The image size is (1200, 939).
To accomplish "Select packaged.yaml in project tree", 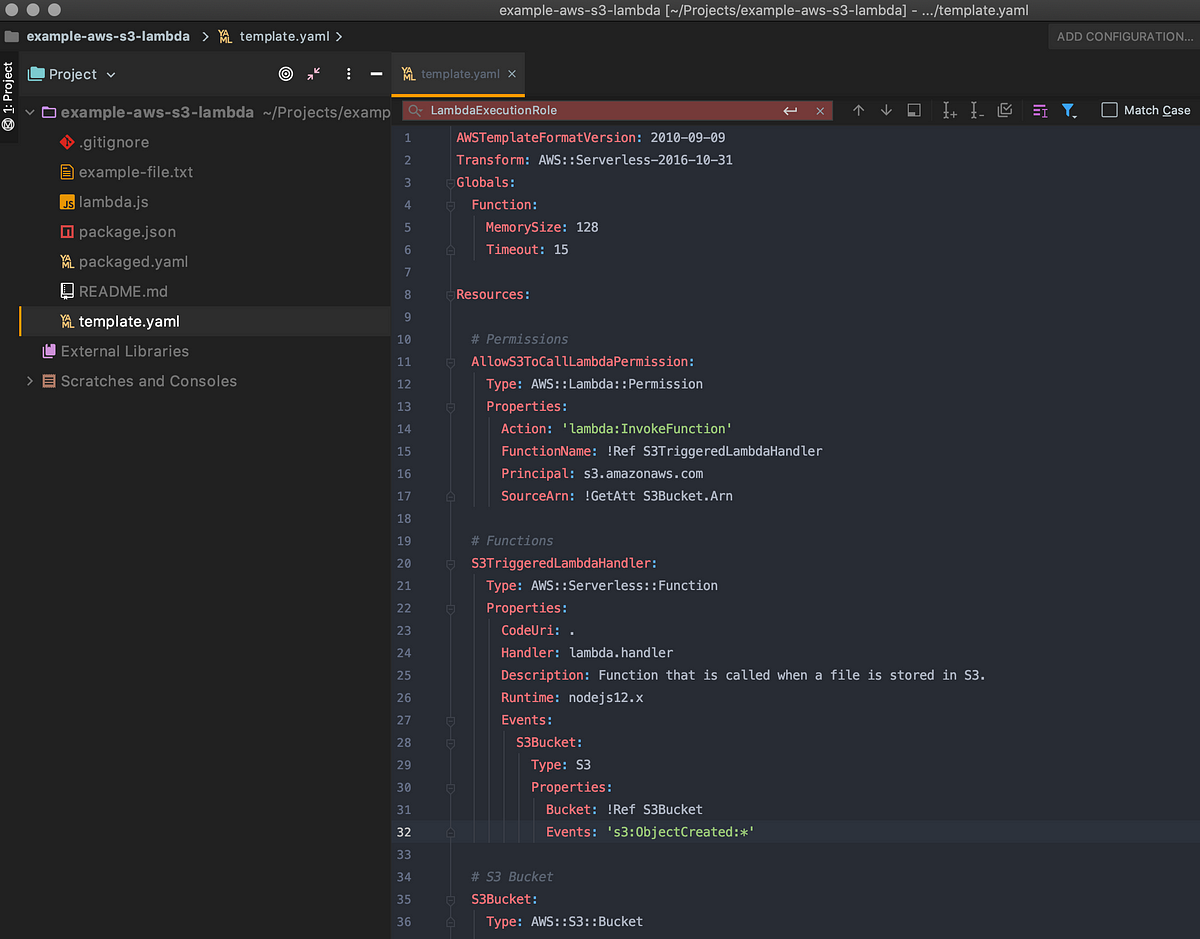I will [133, 262].
